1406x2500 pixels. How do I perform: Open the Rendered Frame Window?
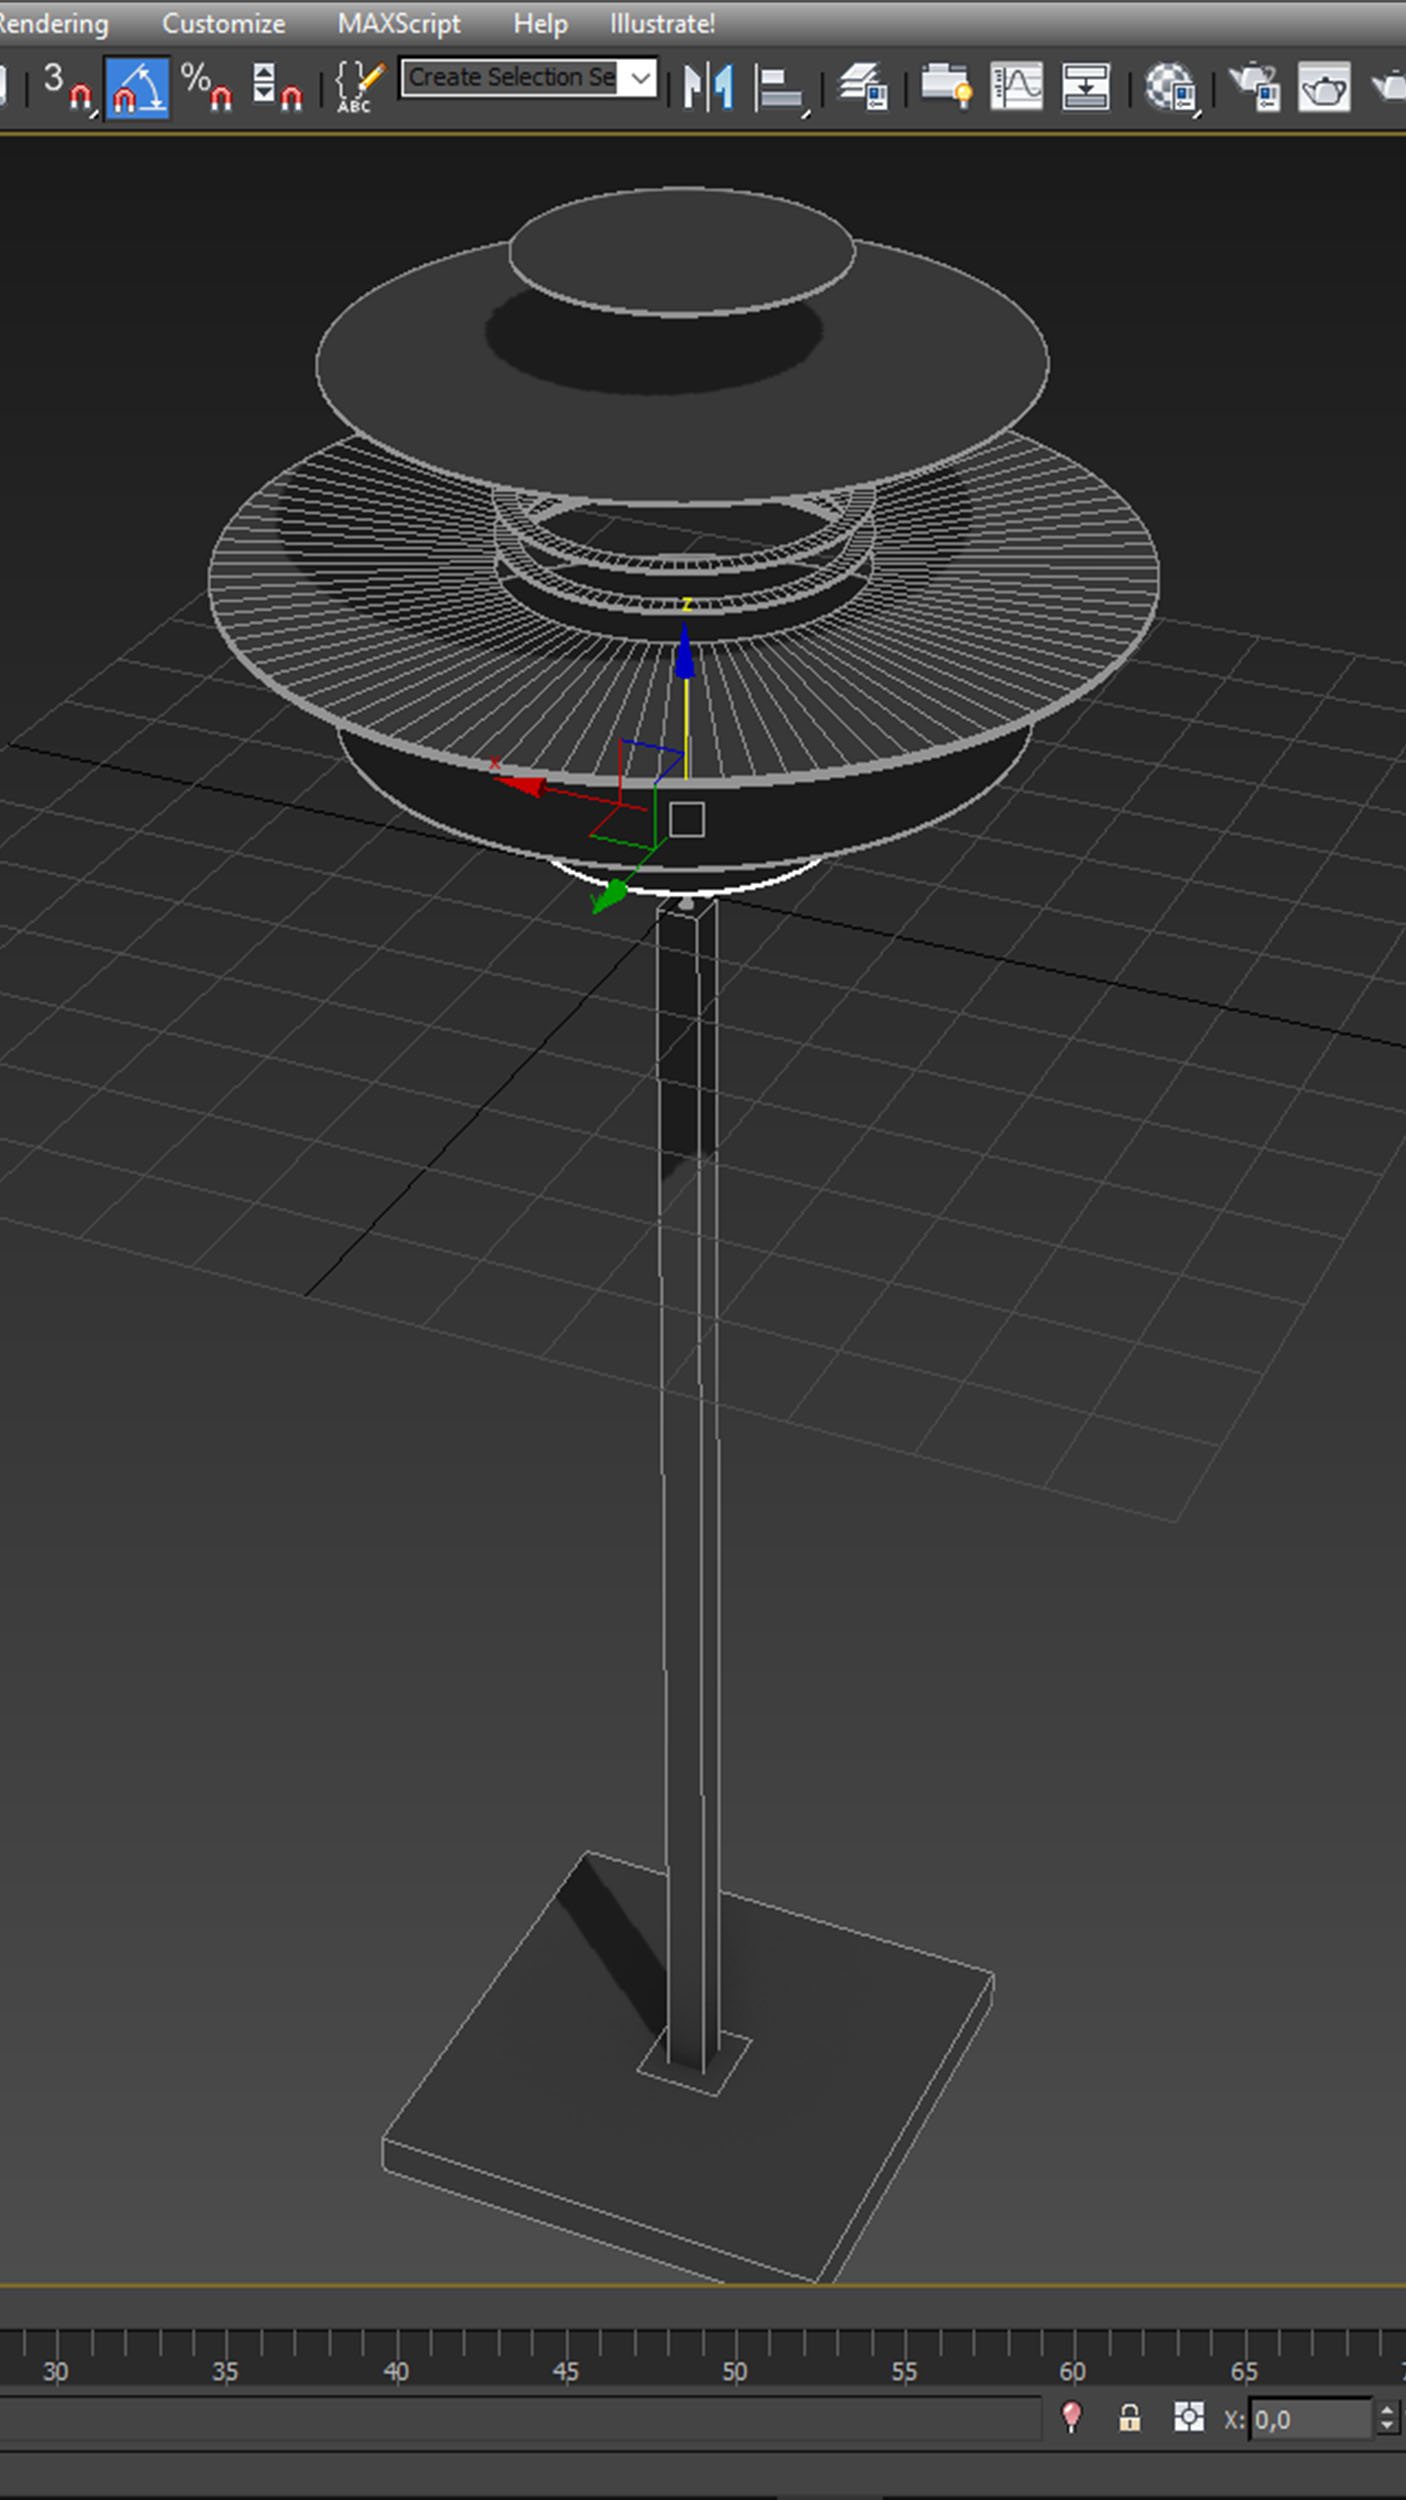[x=1324, y=87]
